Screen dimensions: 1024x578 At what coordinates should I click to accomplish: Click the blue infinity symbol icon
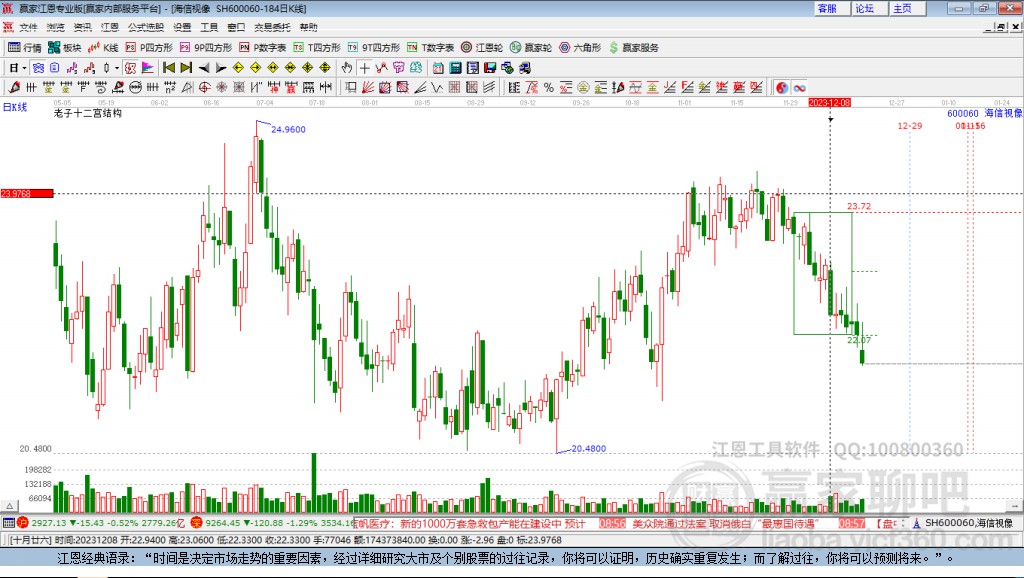799,87
